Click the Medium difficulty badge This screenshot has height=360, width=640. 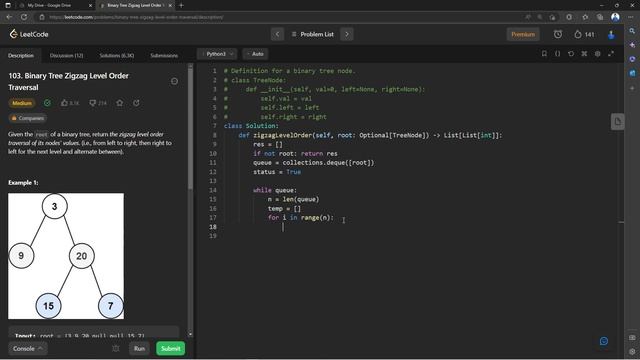[x=22, y=103]
